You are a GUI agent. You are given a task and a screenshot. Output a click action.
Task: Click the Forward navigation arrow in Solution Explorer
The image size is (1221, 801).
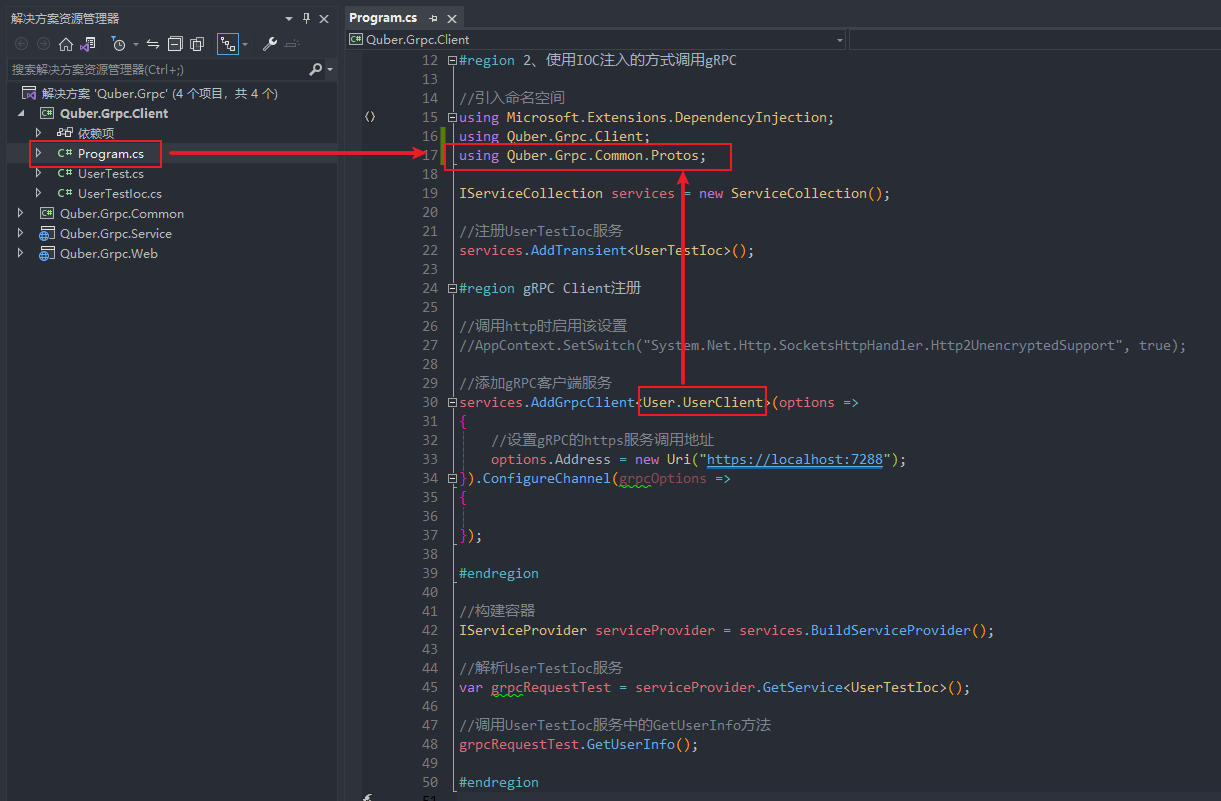[x=43, y=44]
